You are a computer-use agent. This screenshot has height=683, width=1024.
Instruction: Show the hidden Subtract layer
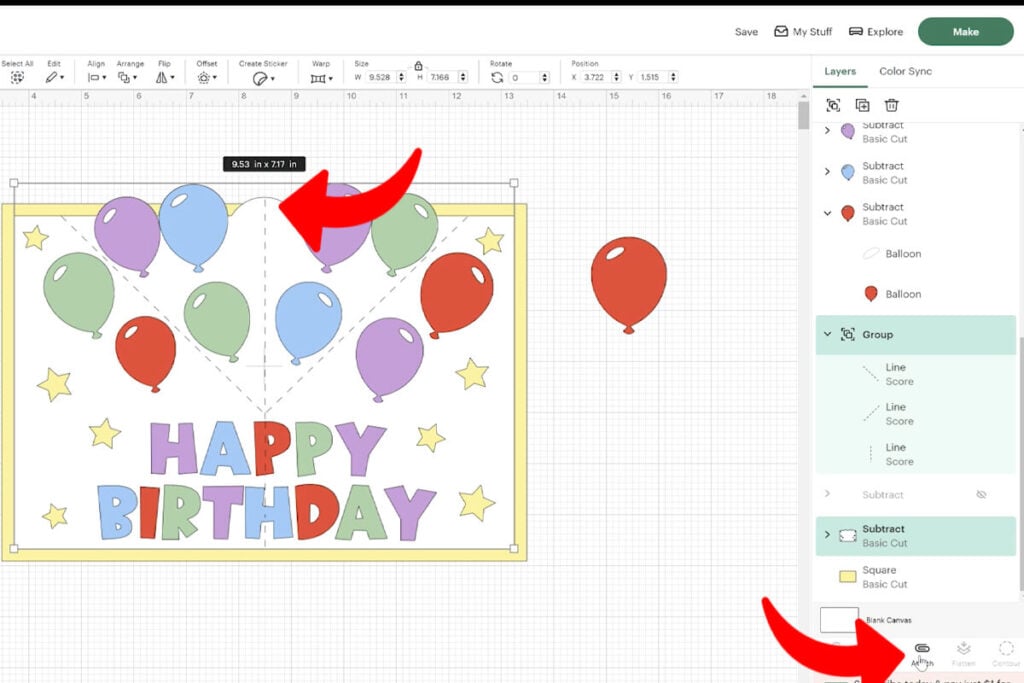point(981,494)
